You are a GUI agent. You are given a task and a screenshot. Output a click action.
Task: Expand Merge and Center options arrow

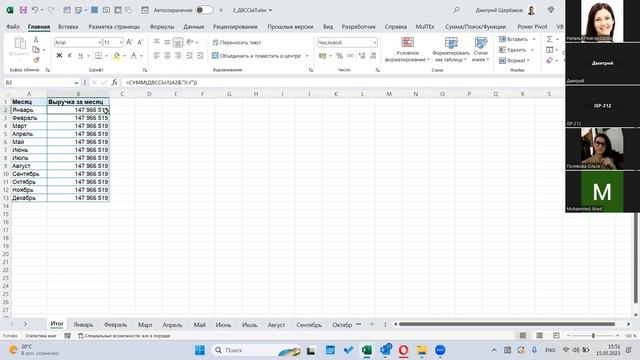tap(307, 56)
